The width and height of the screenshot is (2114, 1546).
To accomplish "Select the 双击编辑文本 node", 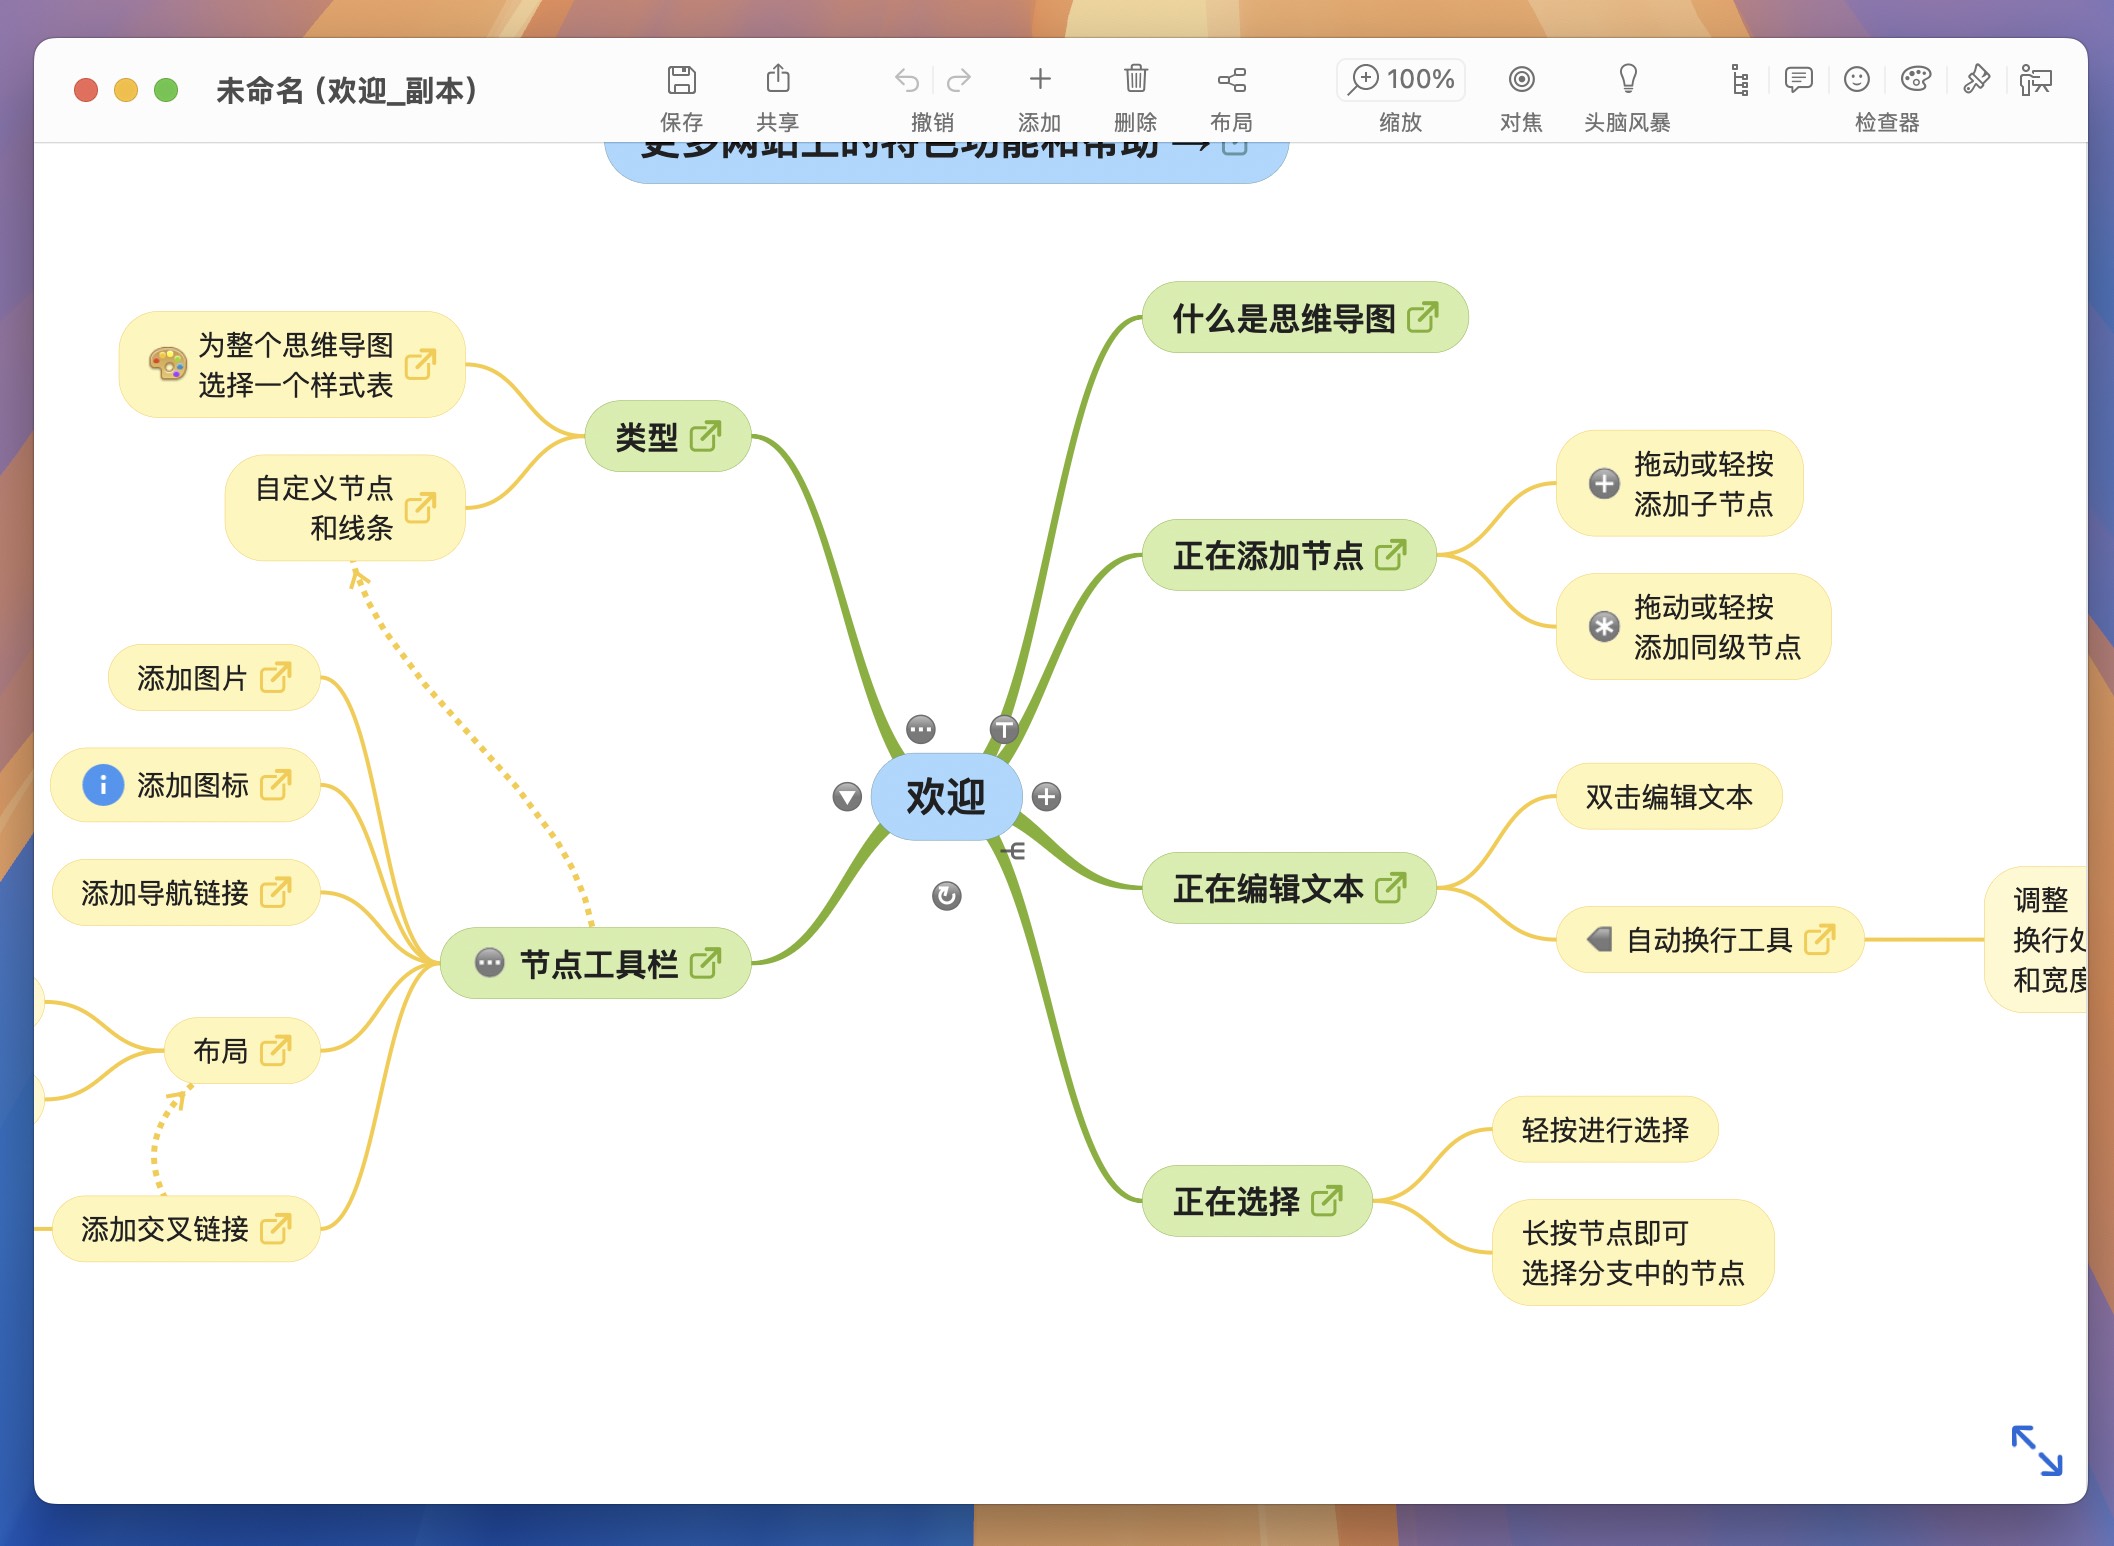I will click(x=1669, y=797).
